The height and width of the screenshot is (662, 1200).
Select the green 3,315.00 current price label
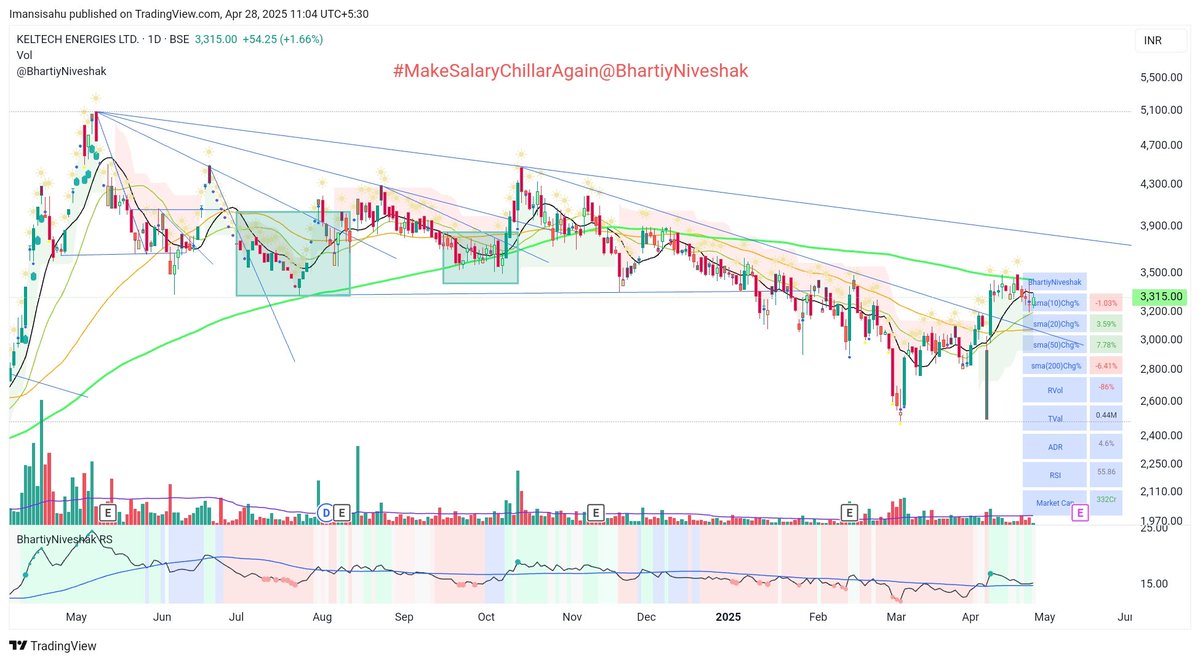1159,297
